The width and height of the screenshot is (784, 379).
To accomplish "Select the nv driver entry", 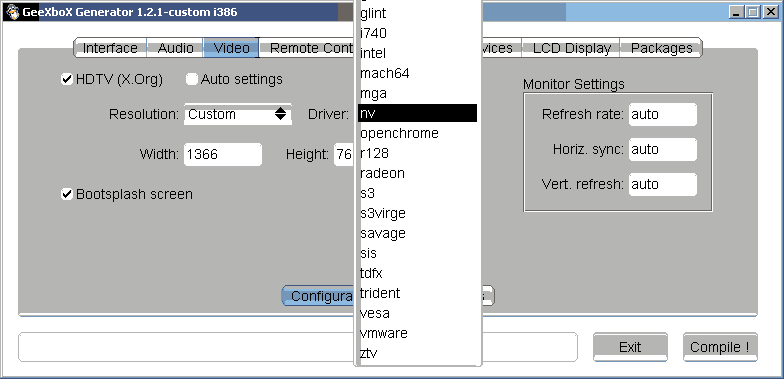I will click(418, 113).
